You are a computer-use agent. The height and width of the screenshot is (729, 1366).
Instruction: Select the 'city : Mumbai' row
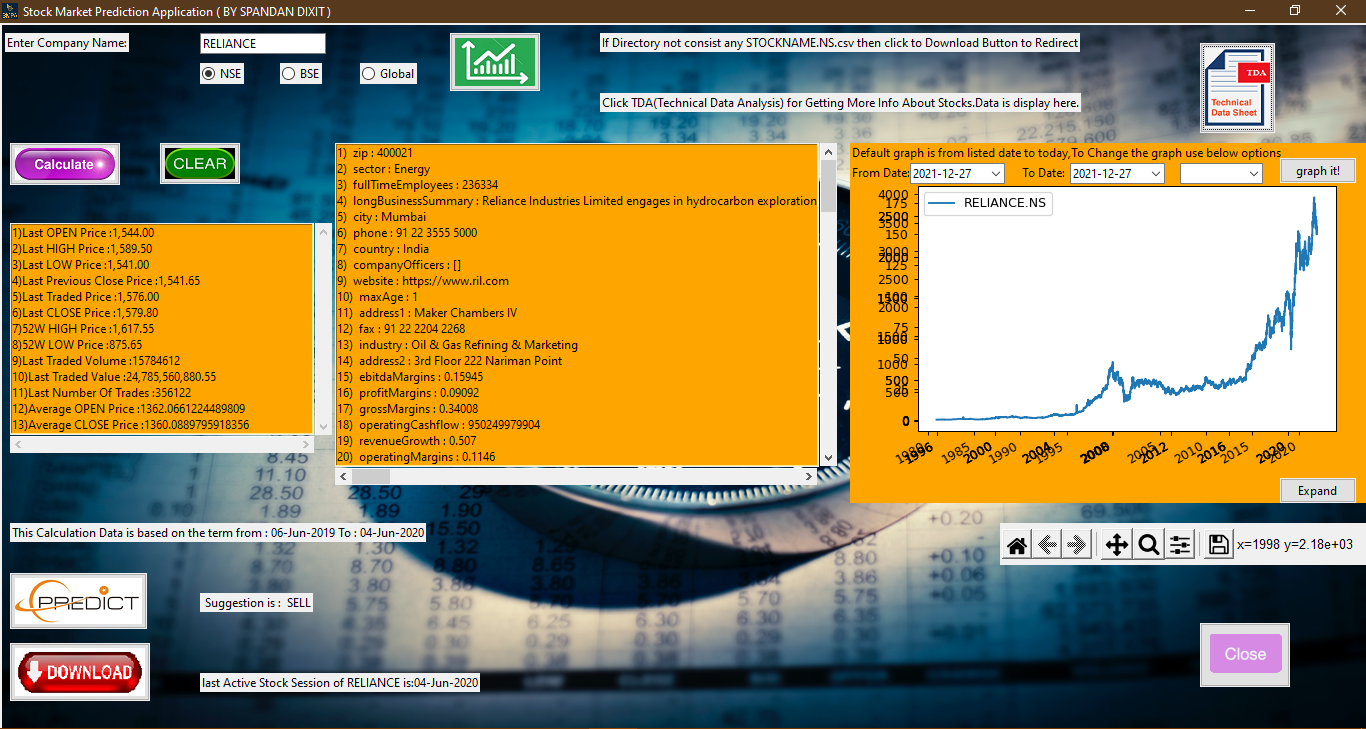(382, 217)
